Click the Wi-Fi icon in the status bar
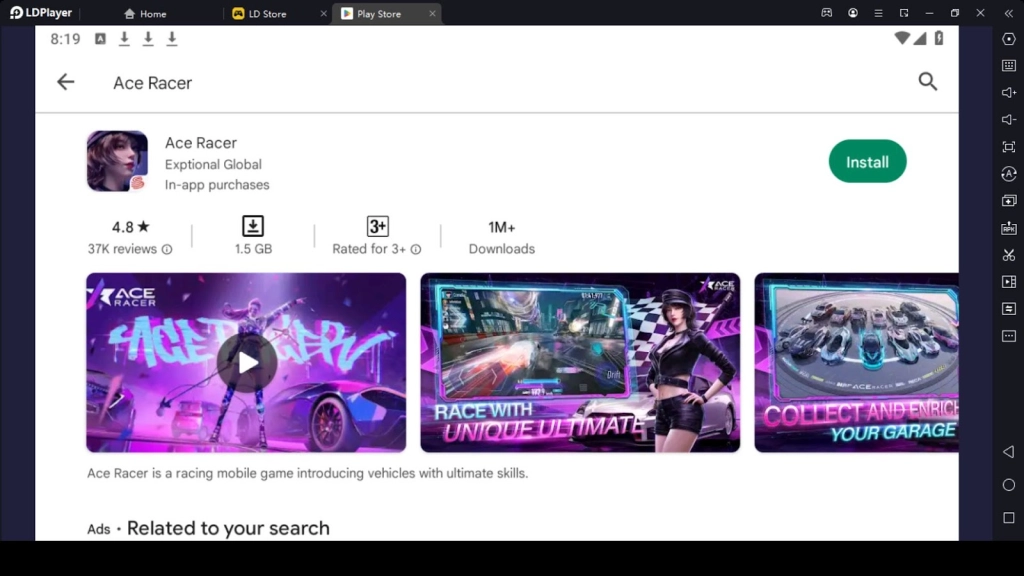 click(x=902, y=39)
